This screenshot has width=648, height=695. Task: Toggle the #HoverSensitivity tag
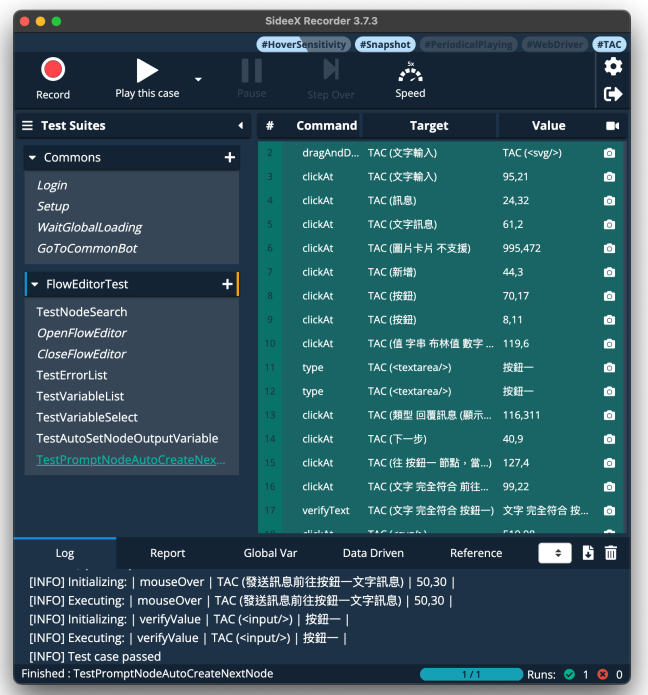[303, 45]
